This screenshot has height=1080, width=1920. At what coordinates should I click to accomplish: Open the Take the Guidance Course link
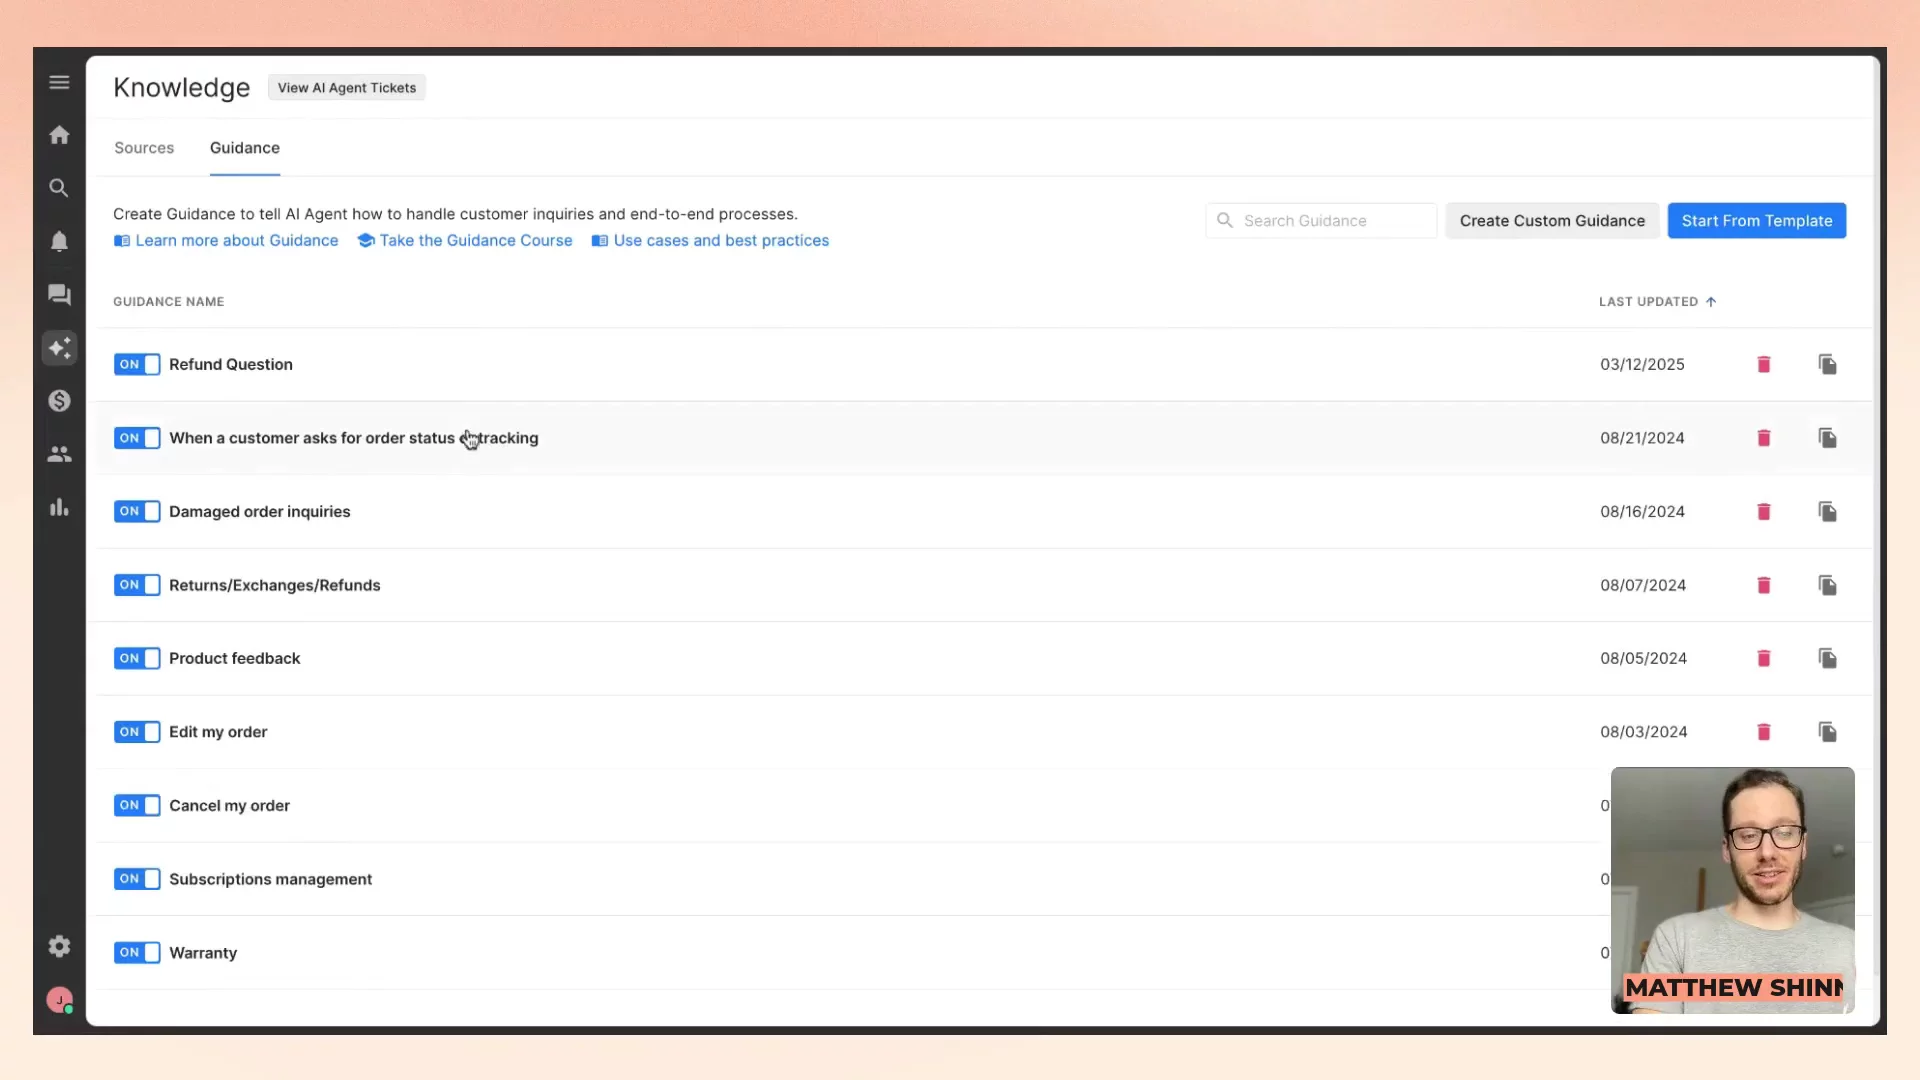(475, 241)
